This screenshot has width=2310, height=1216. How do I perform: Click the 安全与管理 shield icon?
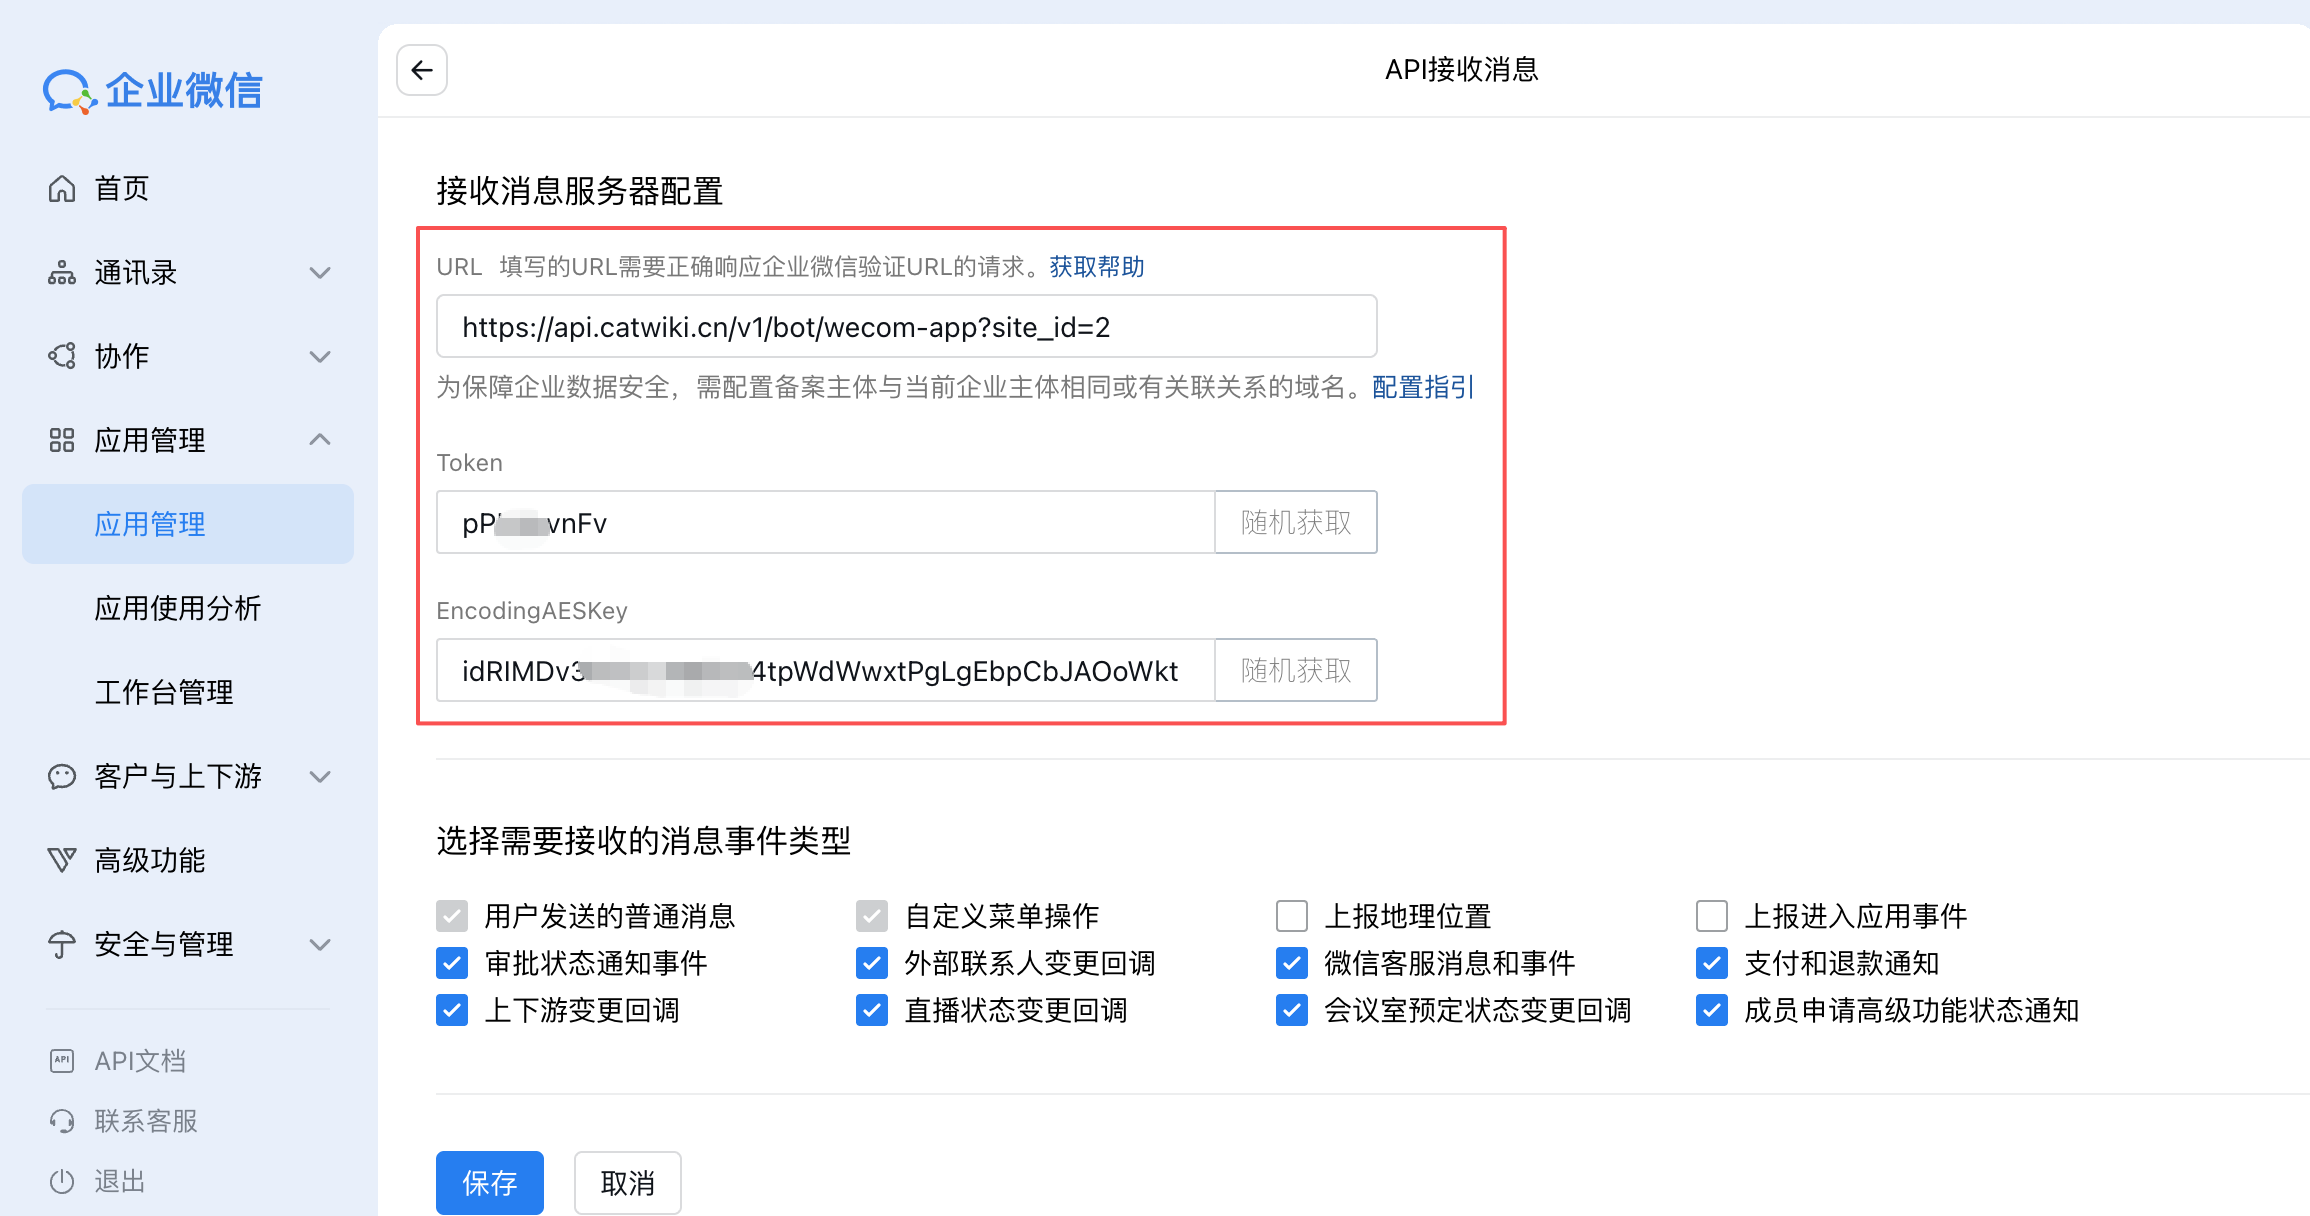62,944
